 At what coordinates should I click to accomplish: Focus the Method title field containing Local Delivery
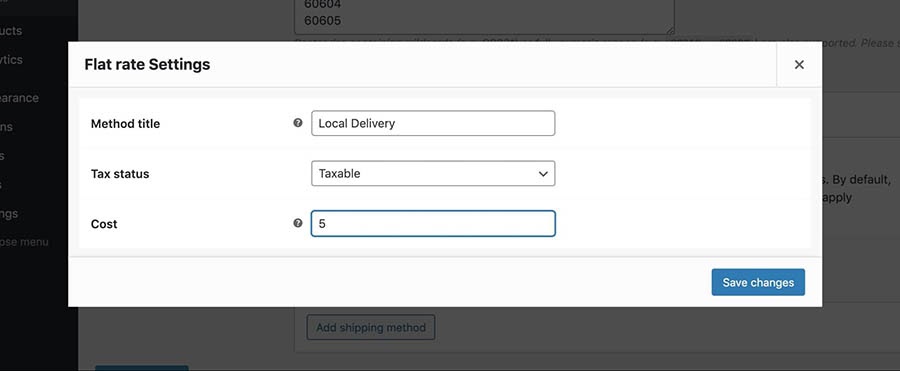433,123
